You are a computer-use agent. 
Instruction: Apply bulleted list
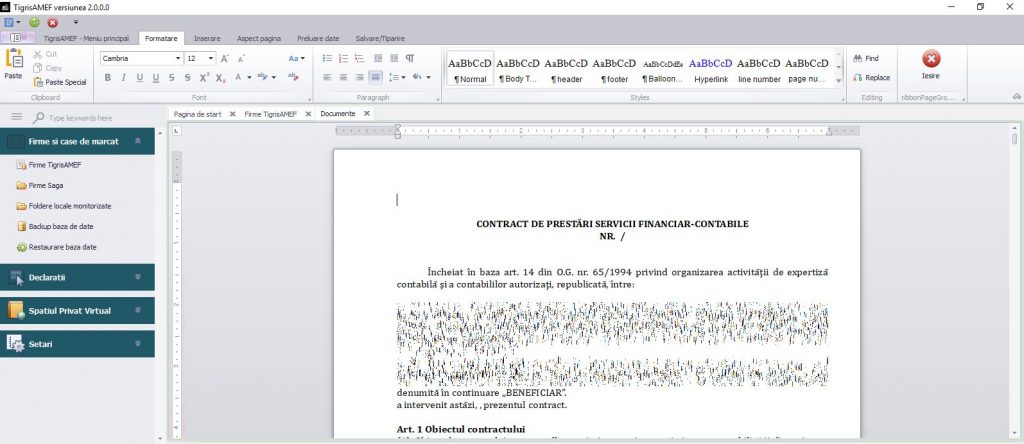(327, 58)
